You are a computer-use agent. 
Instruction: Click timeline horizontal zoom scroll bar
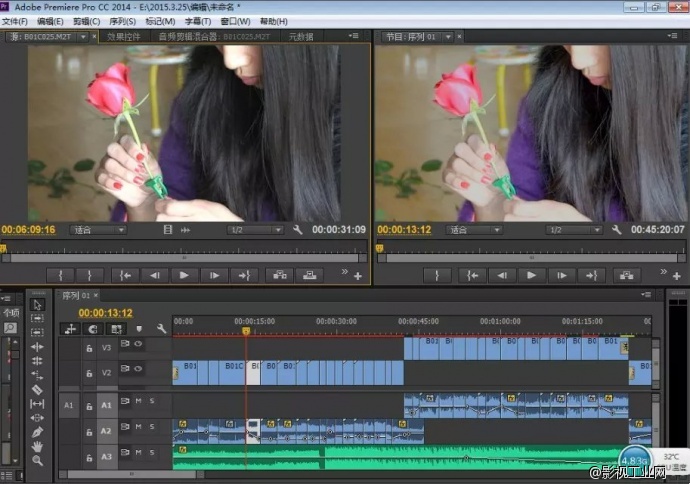click(132, 474)
